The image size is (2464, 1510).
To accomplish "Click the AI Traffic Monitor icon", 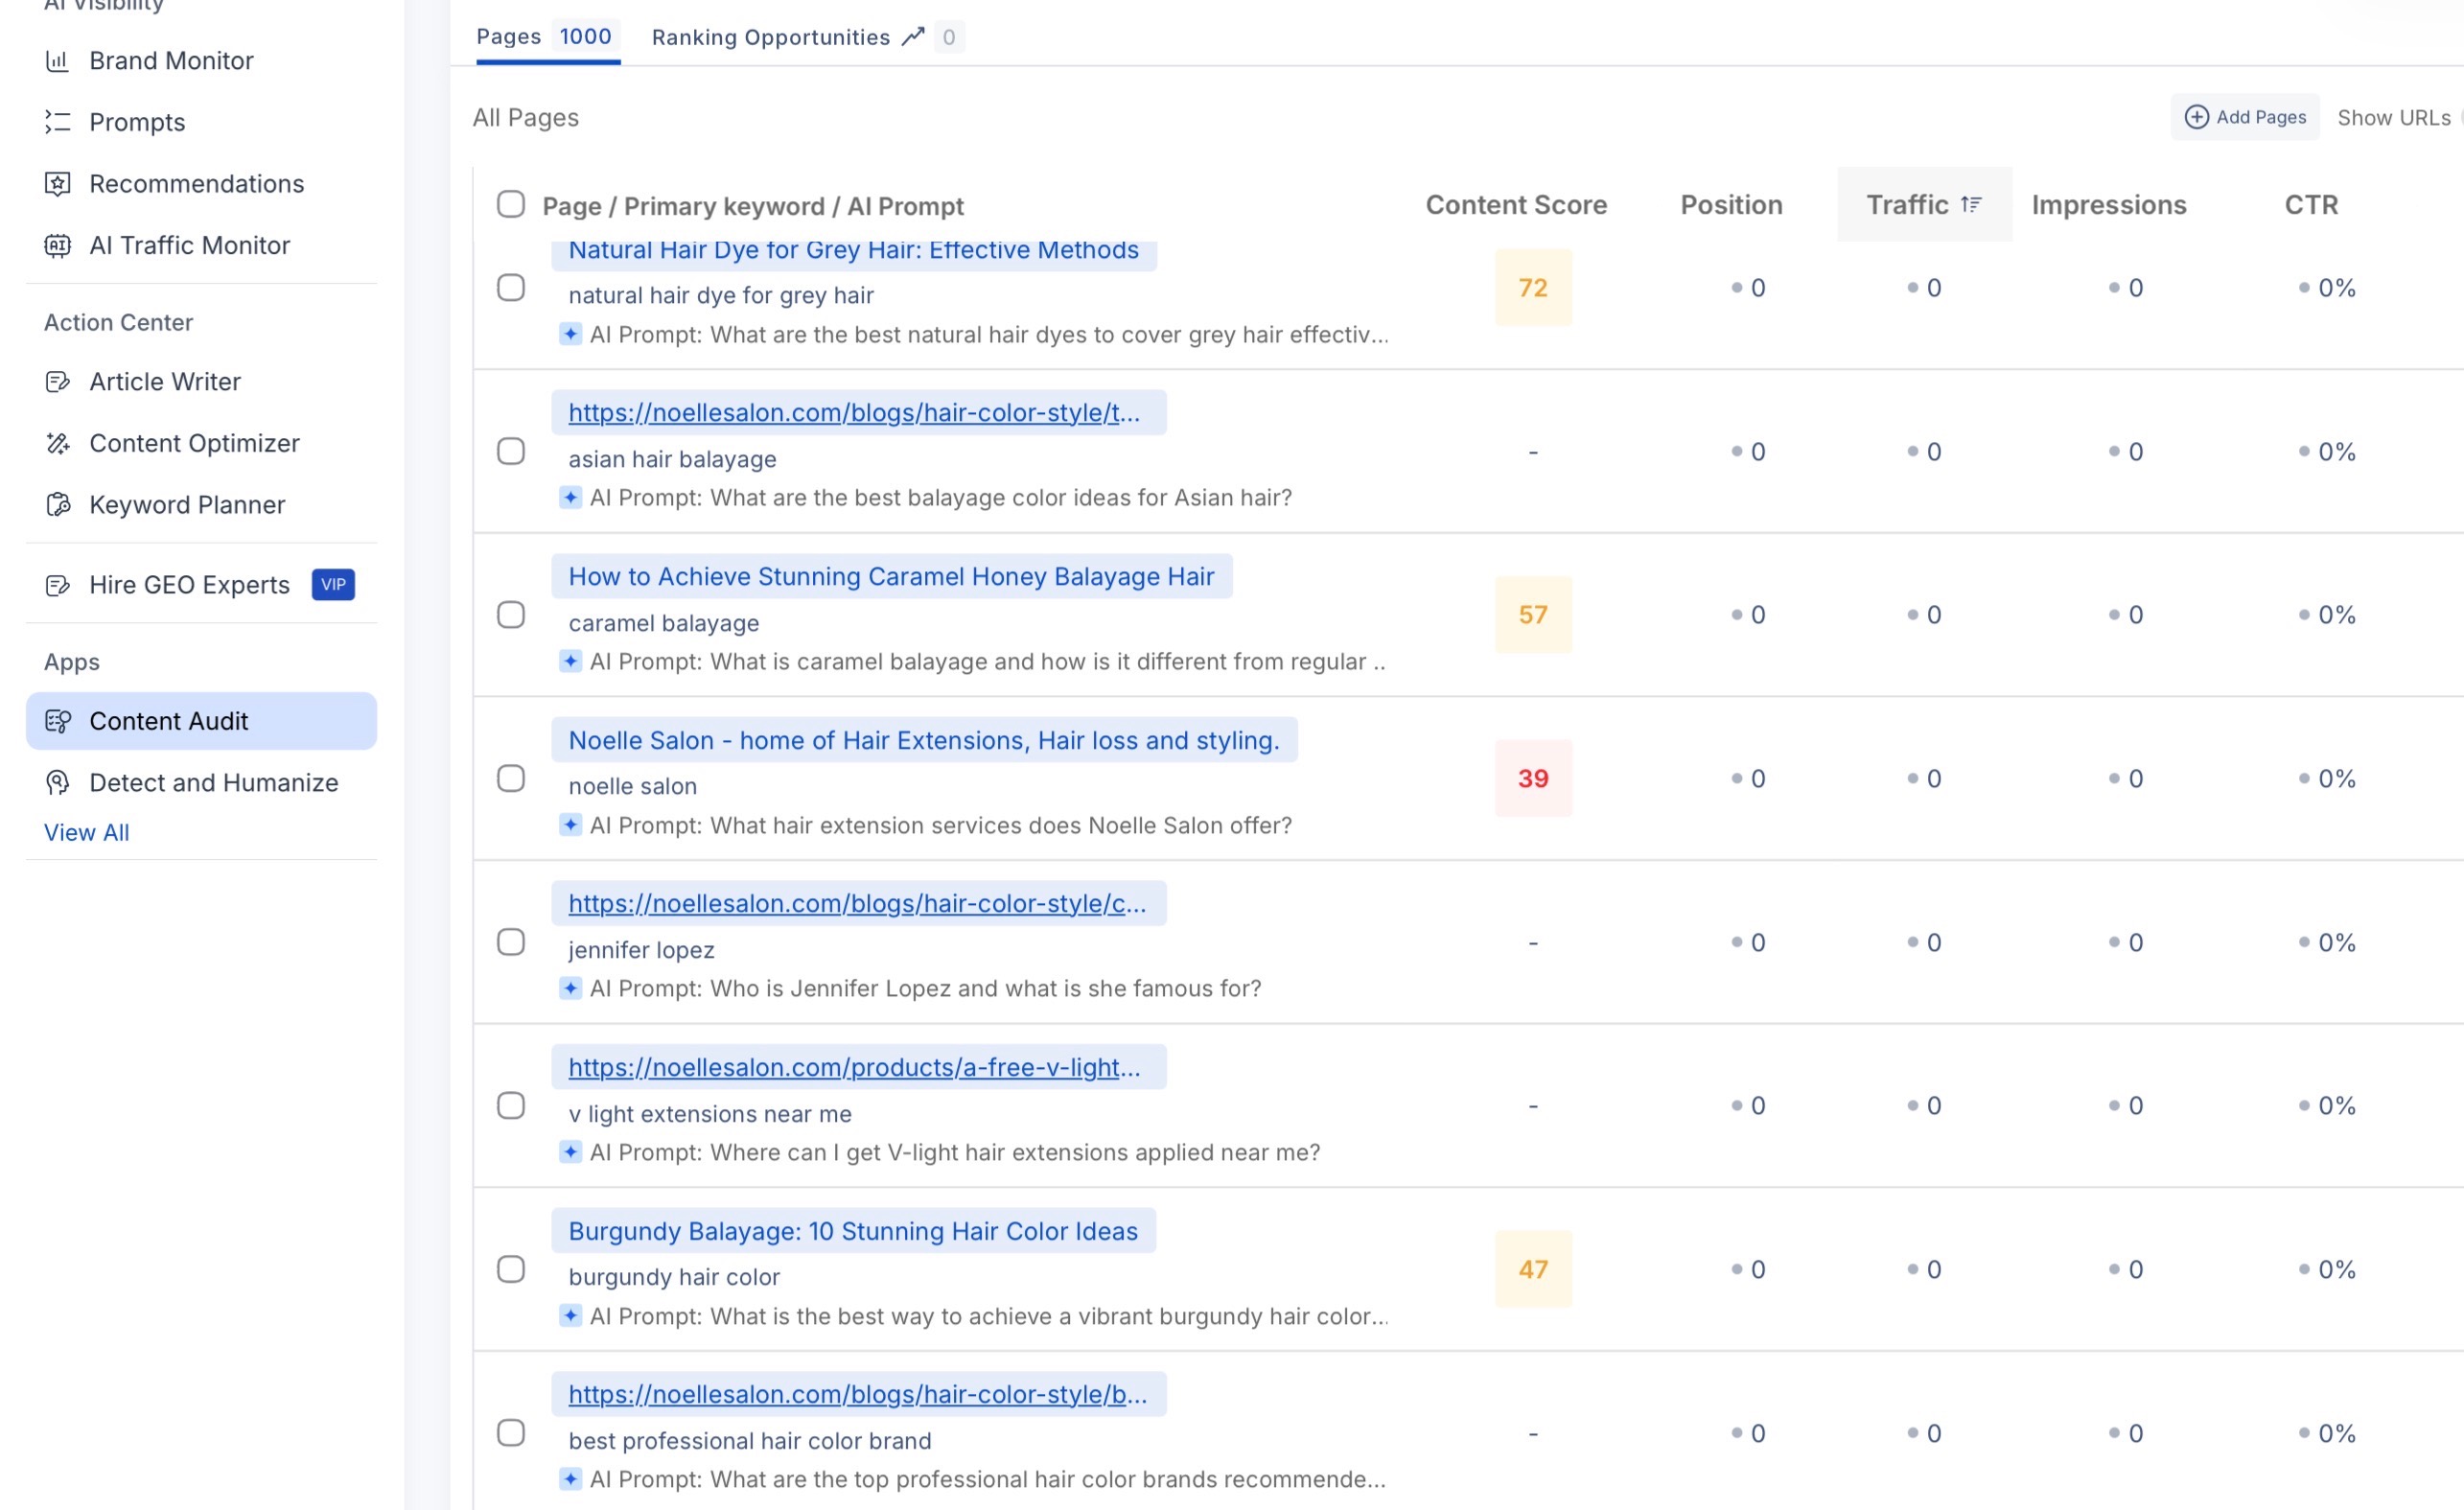I will 58,245.
